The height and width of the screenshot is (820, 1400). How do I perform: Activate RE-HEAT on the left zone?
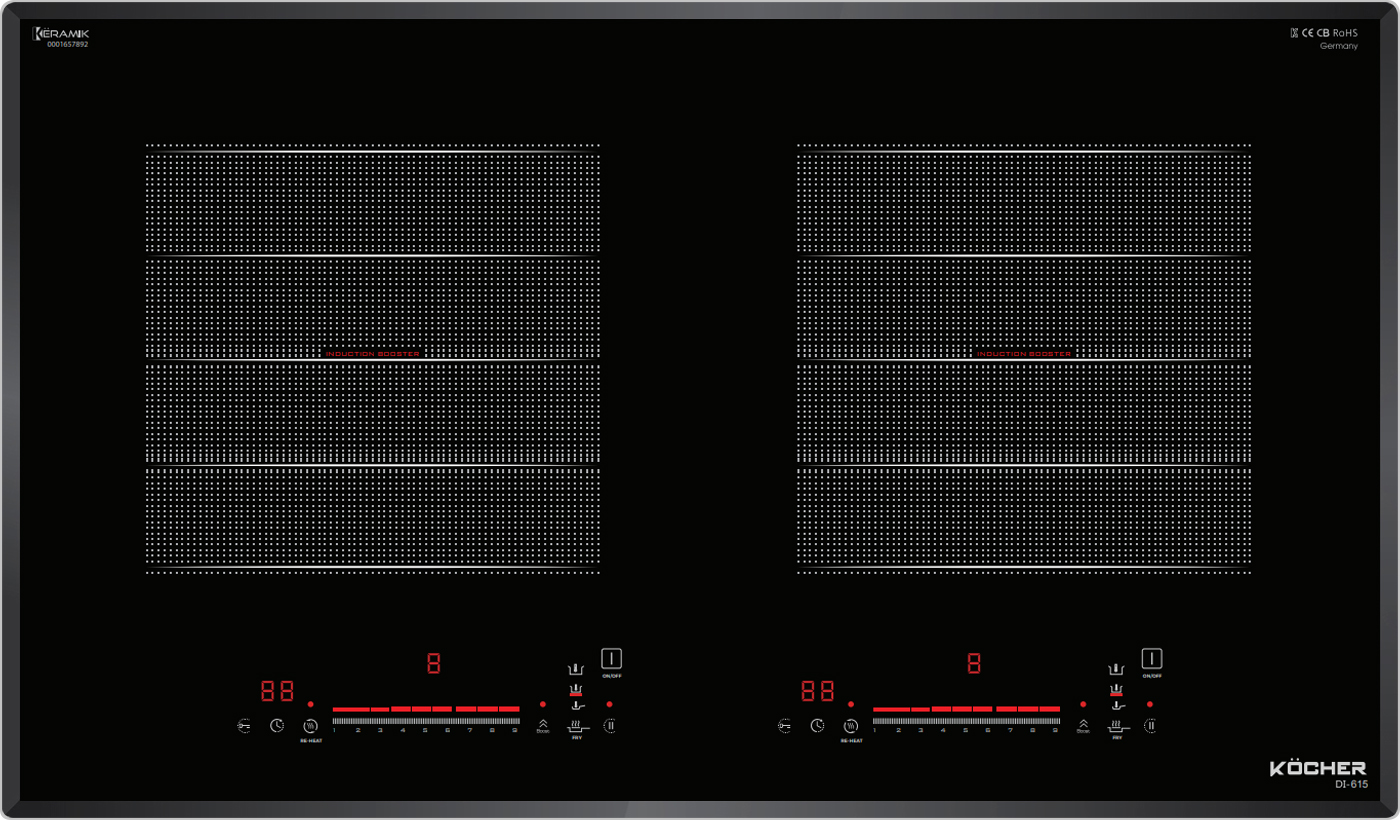tap(310, 726)
